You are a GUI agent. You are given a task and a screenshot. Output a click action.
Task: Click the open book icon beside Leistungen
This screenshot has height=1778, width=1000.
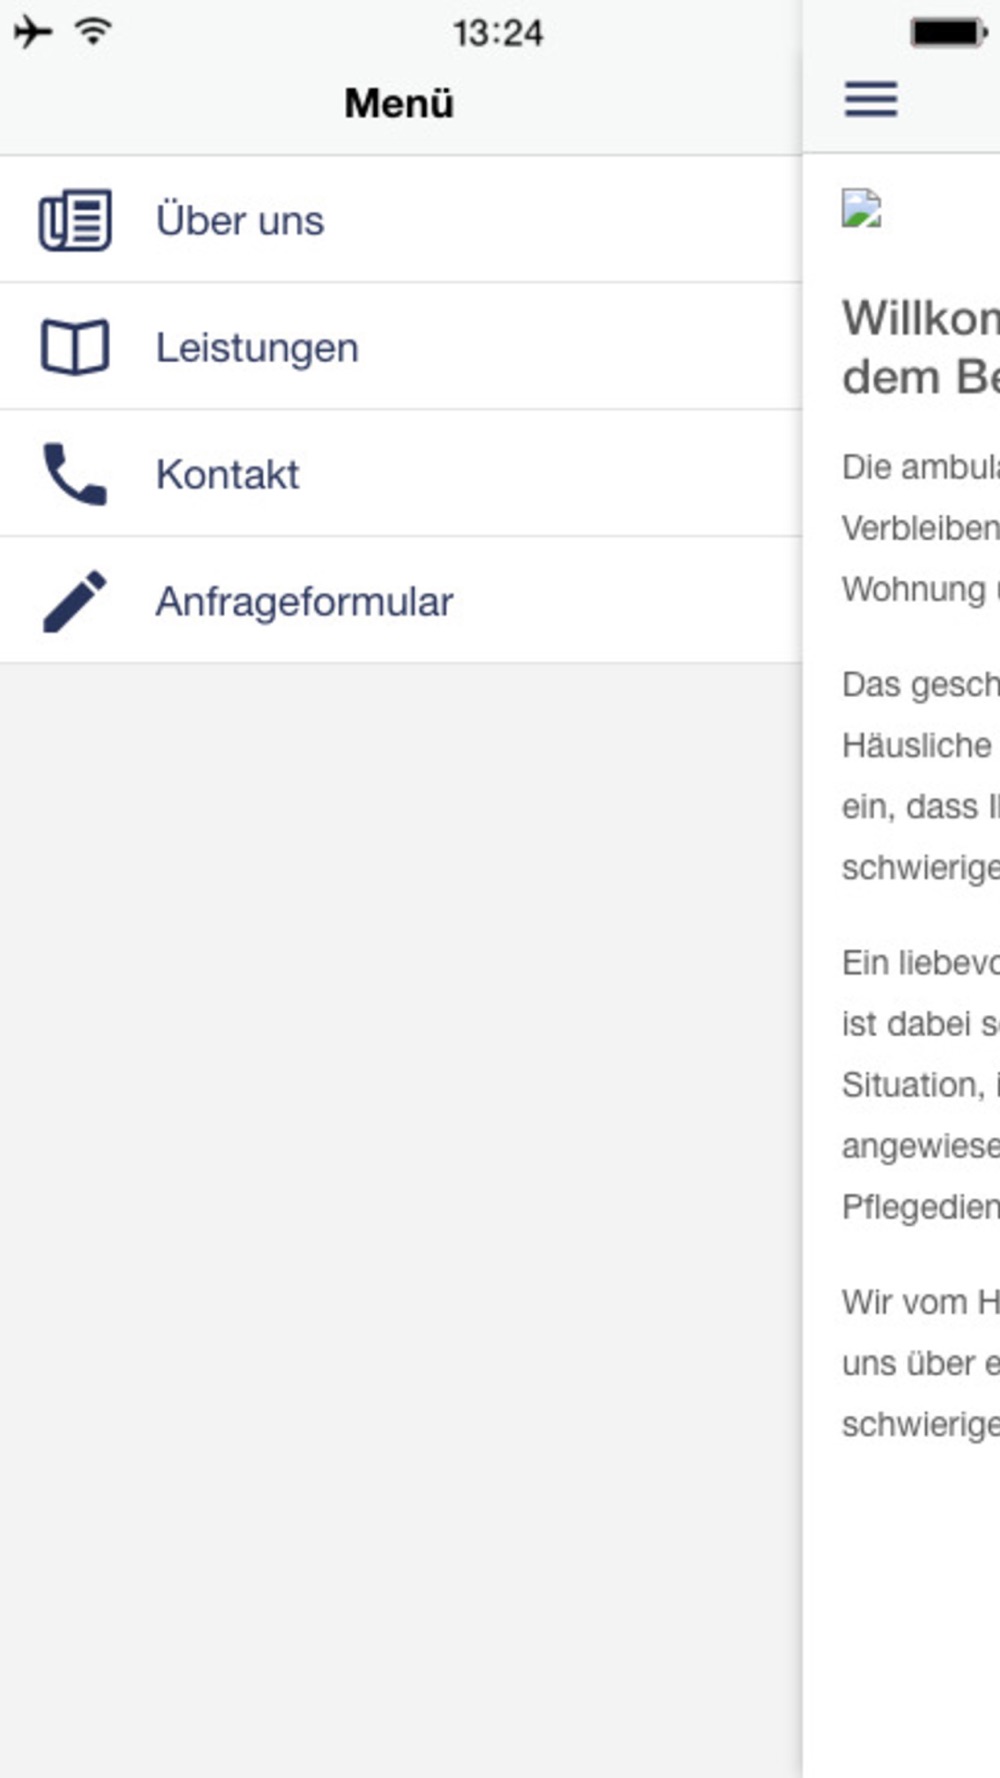pyautogui.click(x=75, y=347)
